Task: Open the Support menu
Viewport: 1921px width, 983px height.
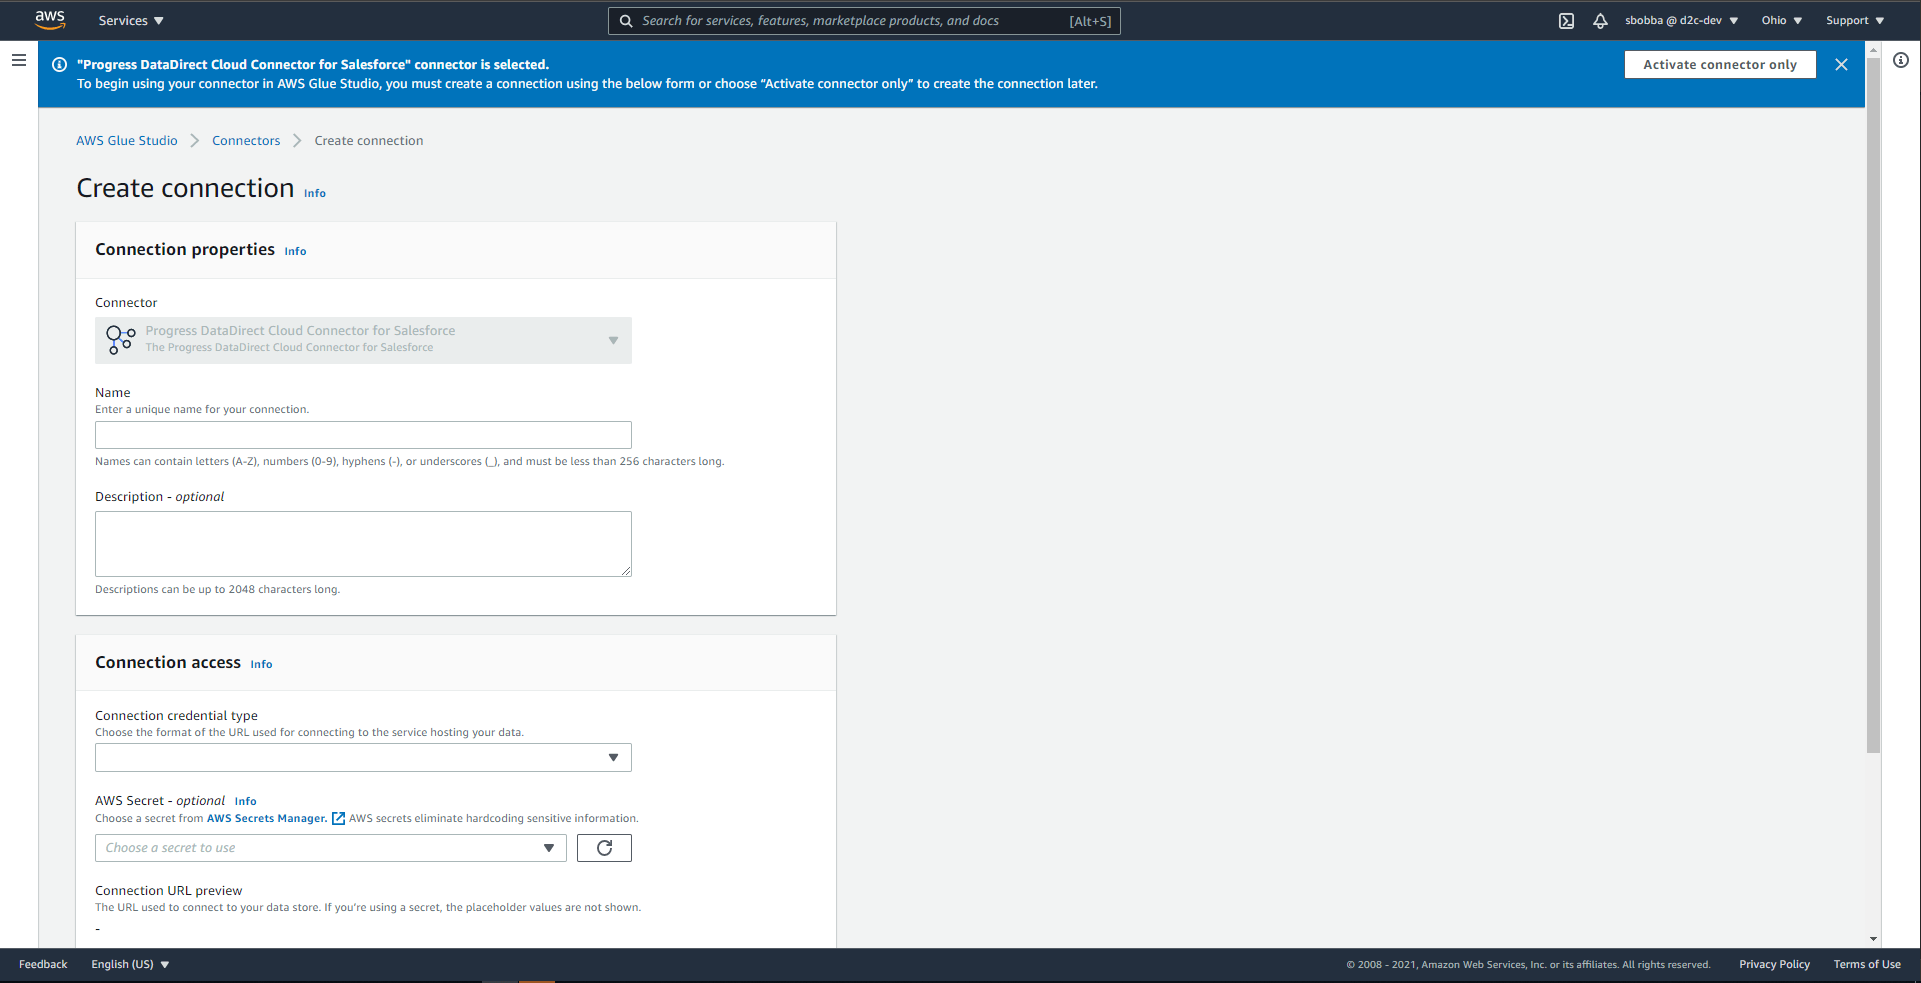Action: 1854,21
